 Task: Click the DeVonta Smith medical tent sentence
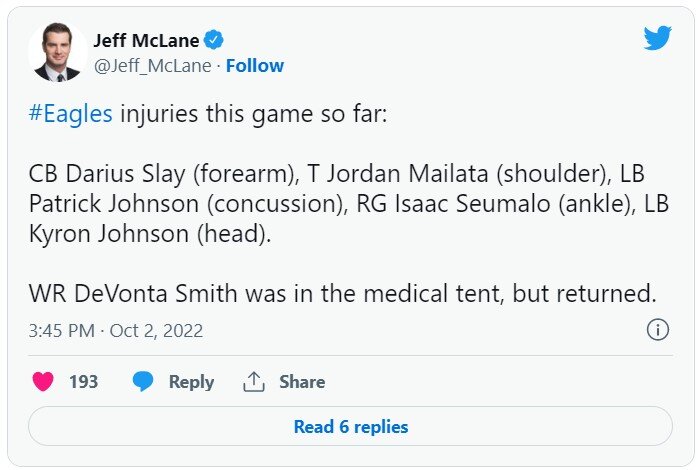342,294
